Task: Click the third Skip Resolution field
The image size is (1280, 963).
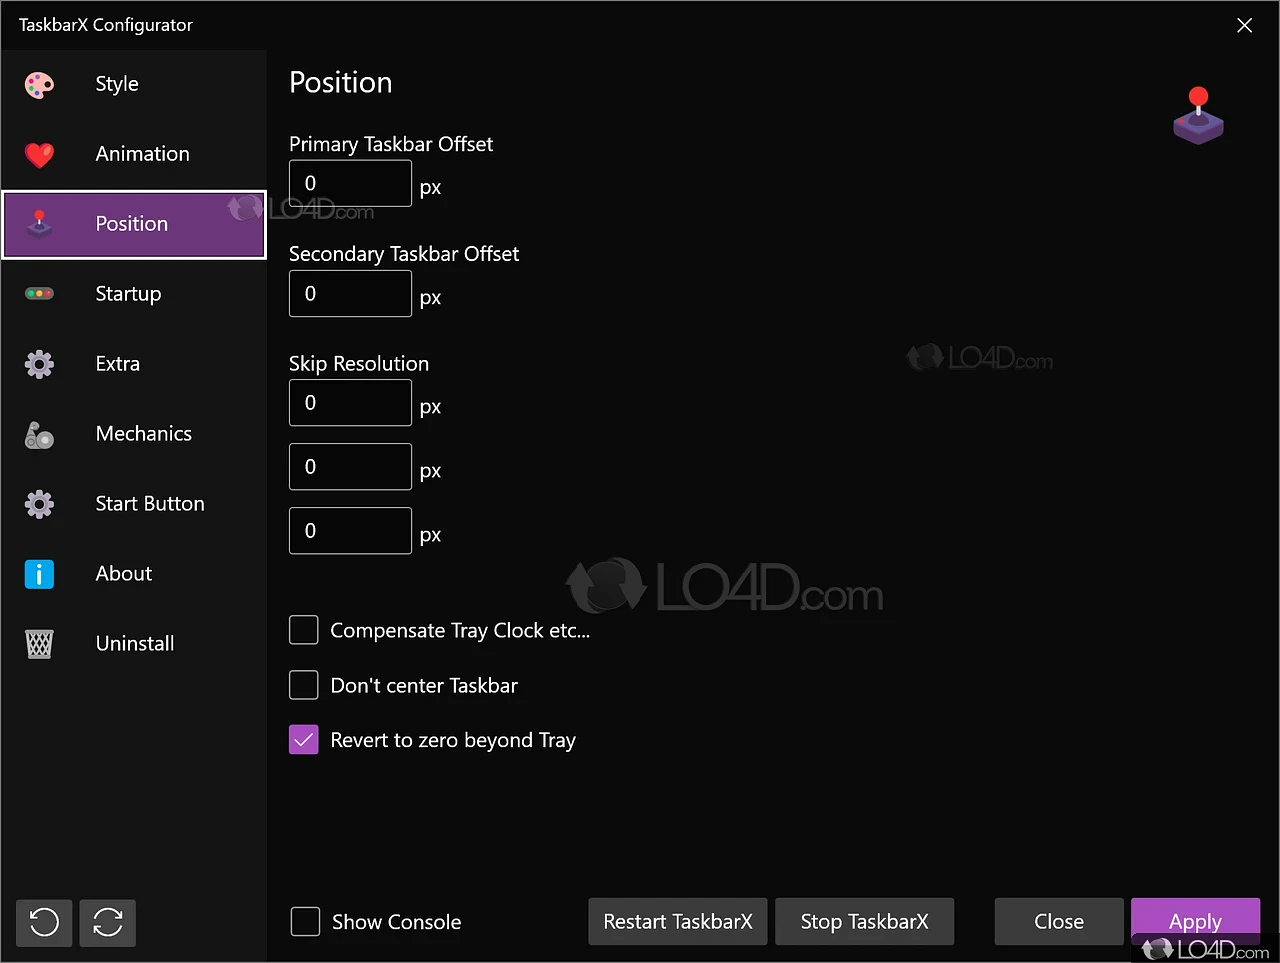Action: 350,531
